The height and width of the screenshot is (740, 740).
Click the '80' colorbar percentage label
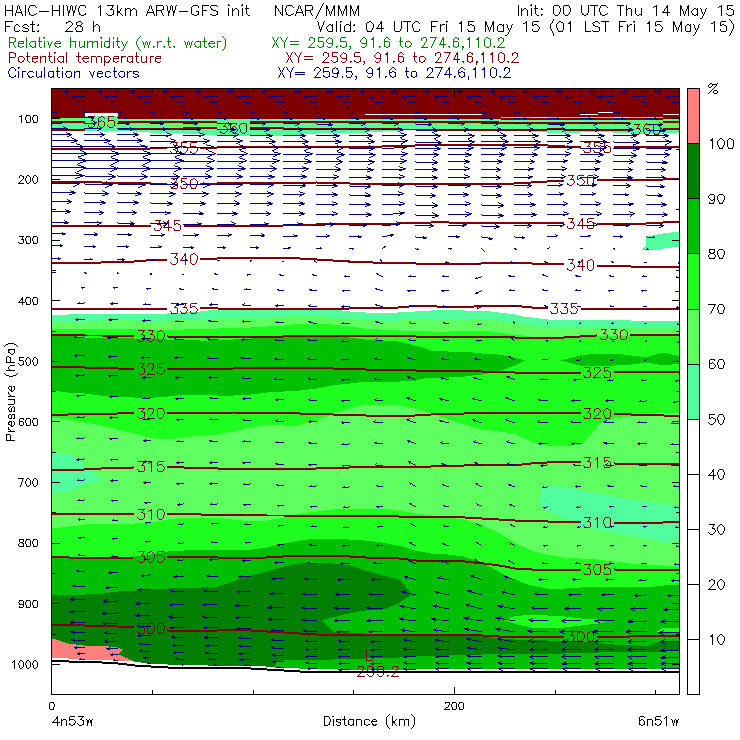[x=716, y=254]
